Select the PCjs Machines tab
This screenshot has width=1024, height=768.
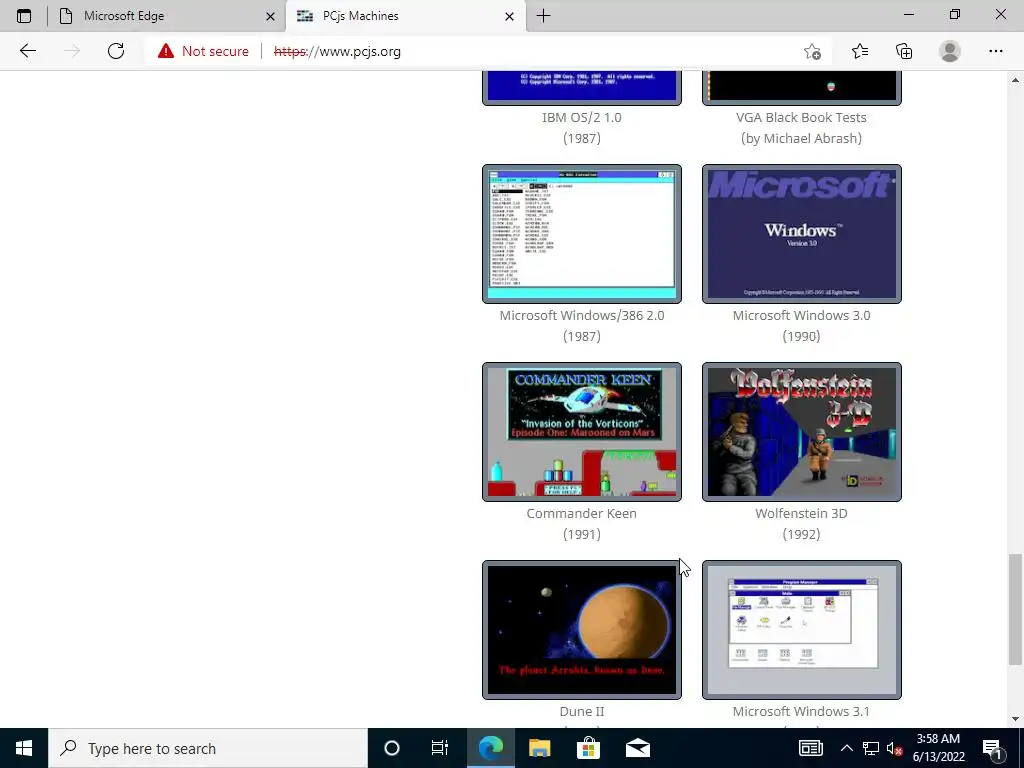[x=405, y=16]
